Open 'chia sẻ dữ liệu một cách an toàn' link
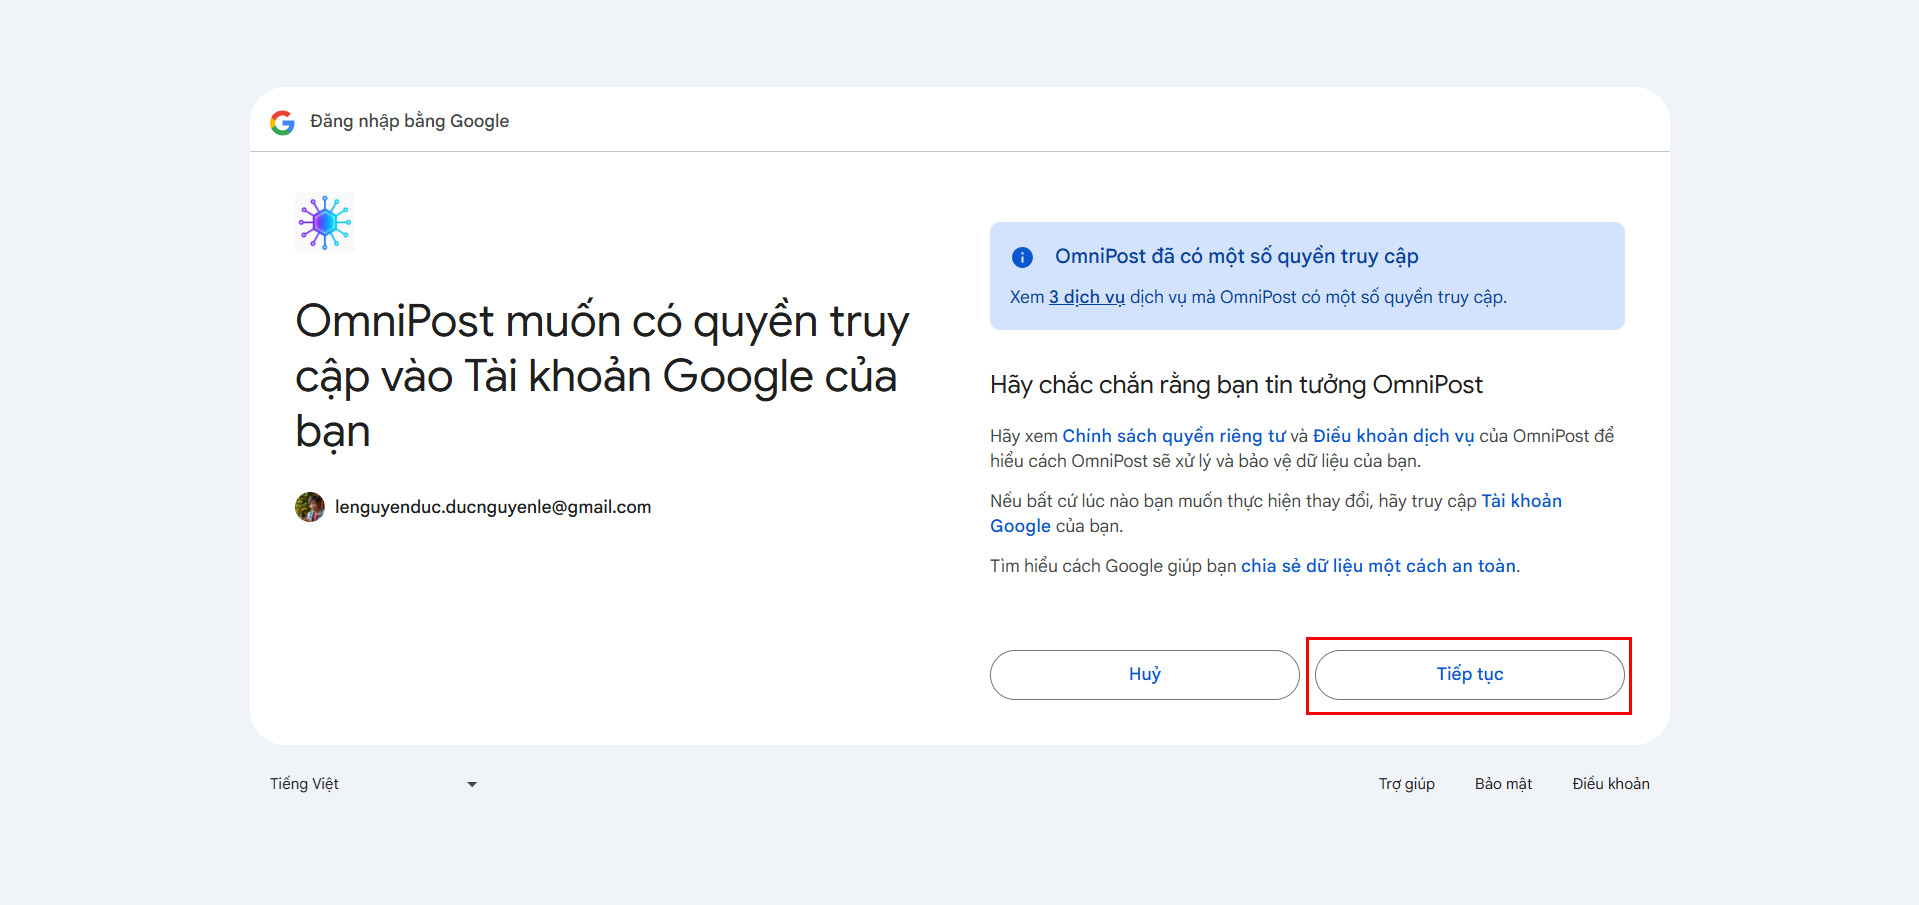Screen dimensions: 1919x905 tap(1379, 566)
